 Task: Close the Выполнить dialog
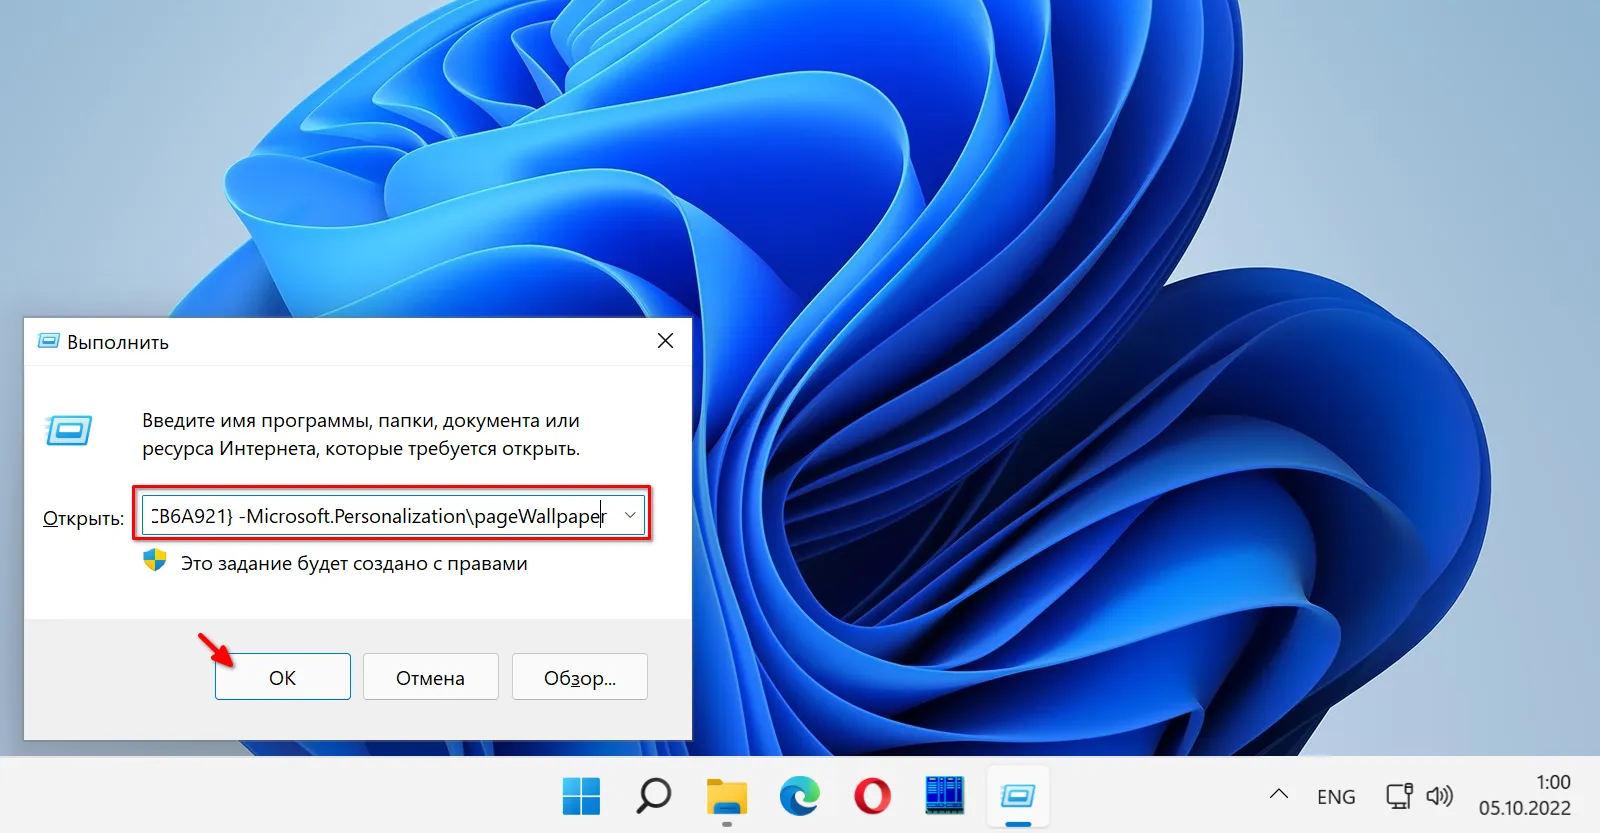click(x=665, y=341)
